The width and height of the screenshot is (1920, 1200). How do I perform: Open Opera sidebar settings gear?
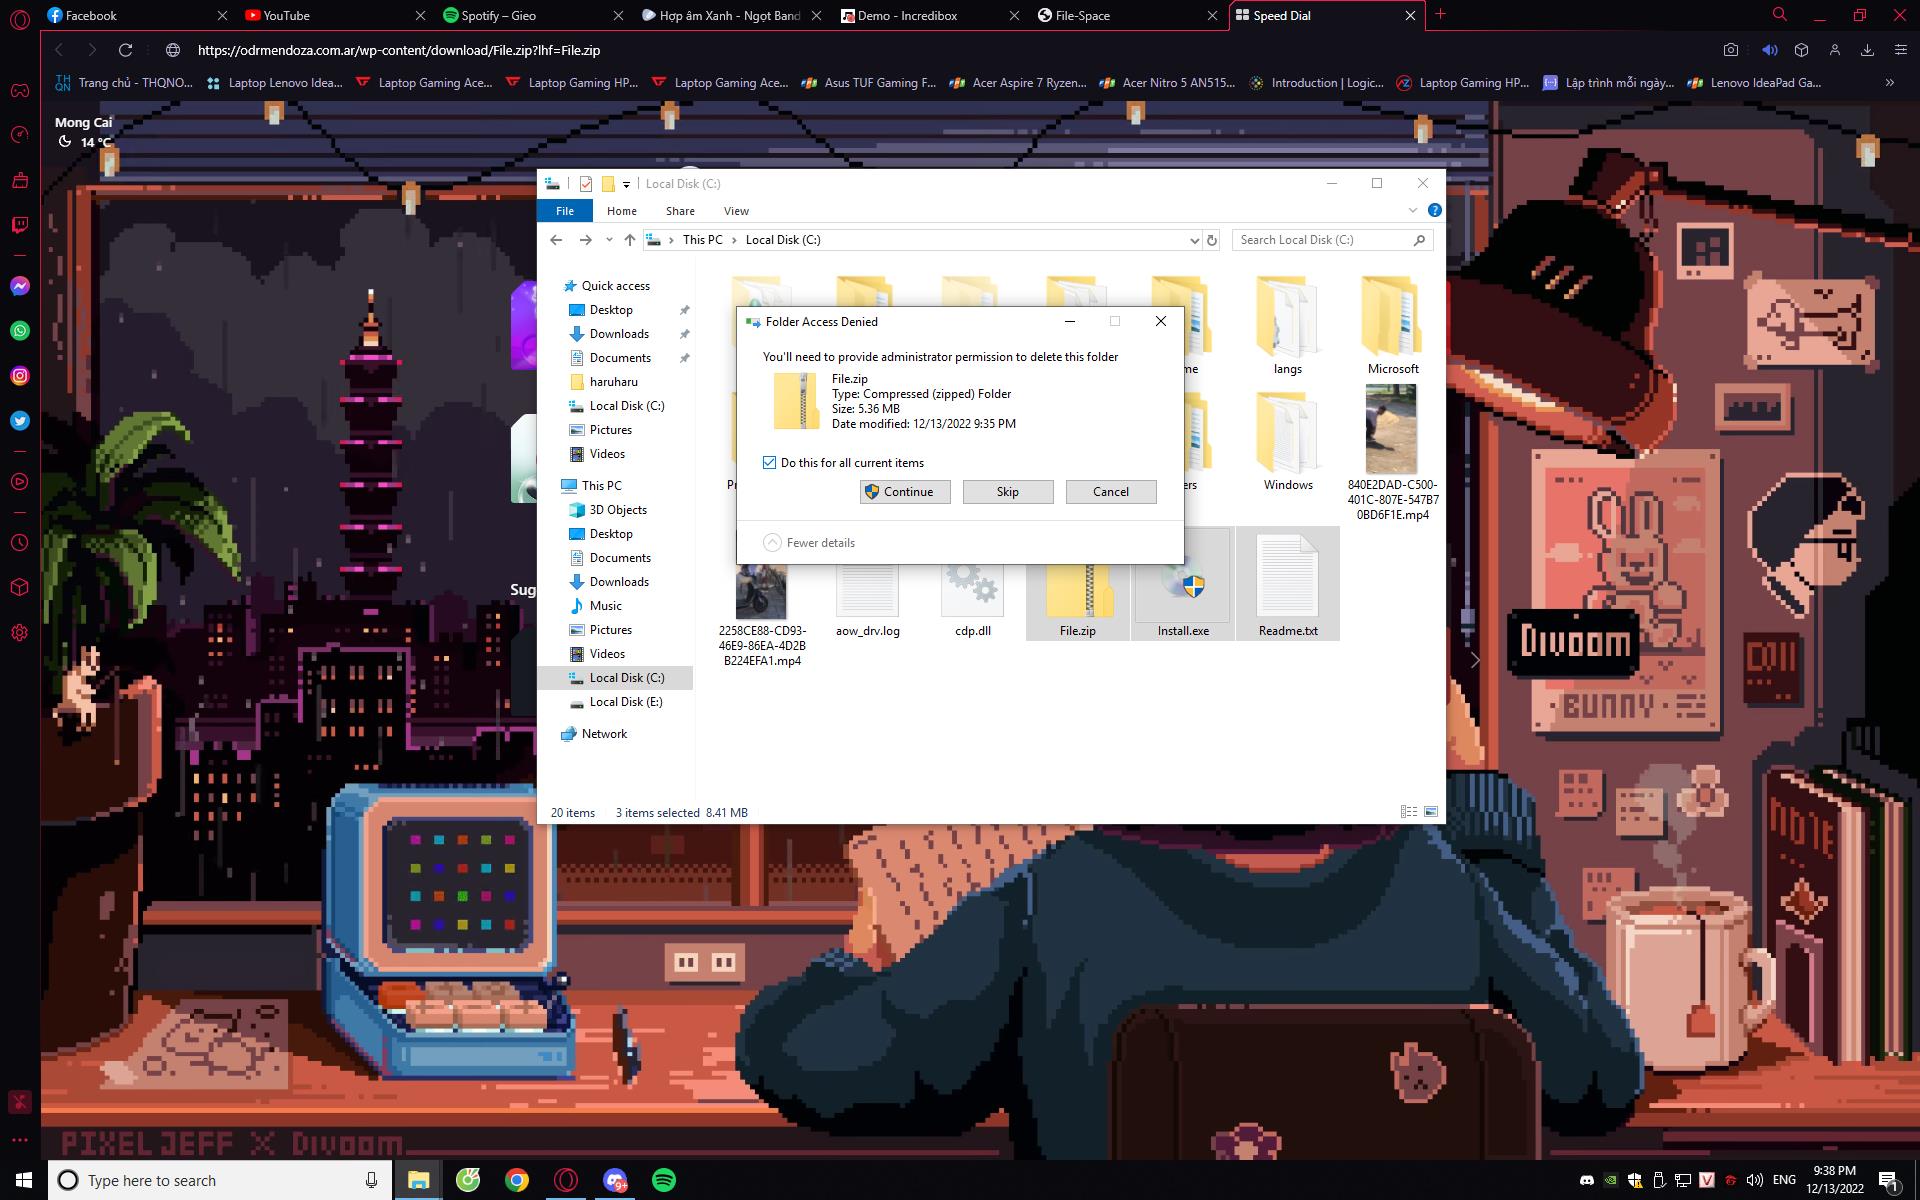[x=20, y=633]
